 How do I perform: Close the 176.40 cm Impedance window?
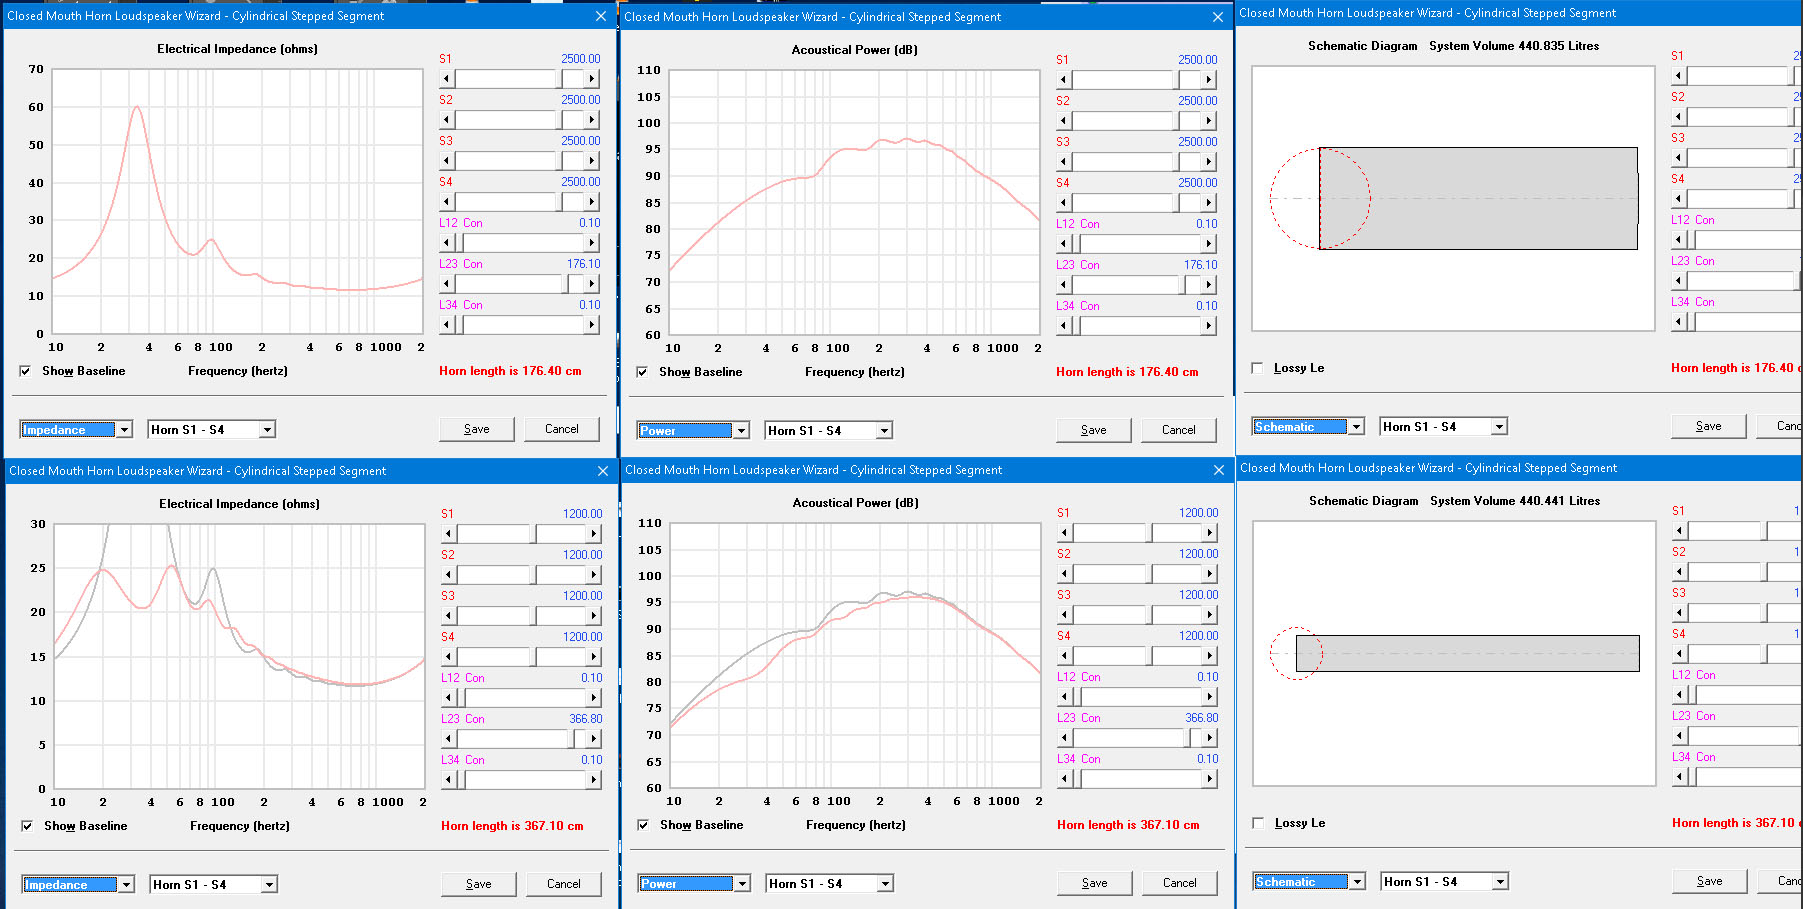point(601,16)
